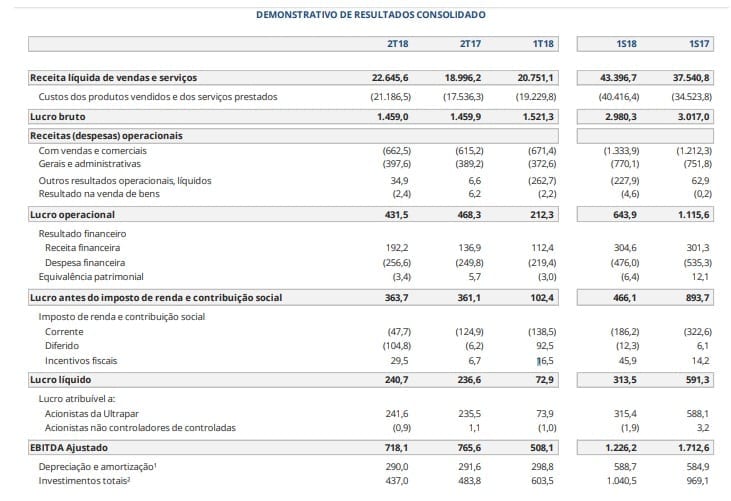The image size is (731, 501).
Task: Click the value 240,7
Action: click(396, 380)
